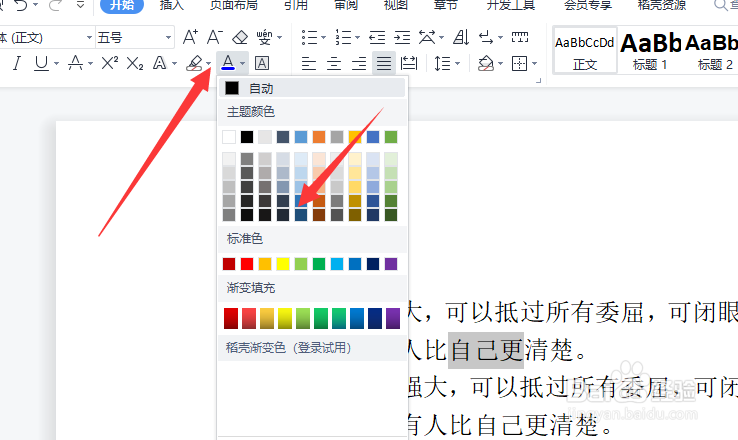Screen dimensions: 738x440
Task: Apply a bulleted list
Action: [309, 37]
